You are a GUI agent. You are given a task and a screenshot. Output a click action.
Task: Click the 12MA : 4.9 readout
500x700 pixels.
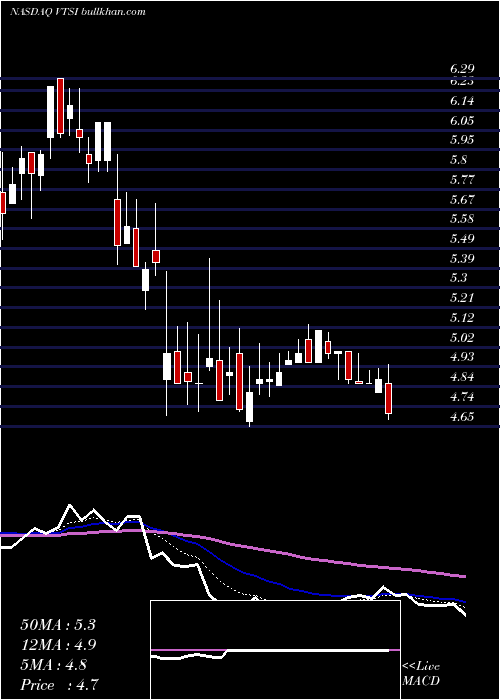coord(58,645)
